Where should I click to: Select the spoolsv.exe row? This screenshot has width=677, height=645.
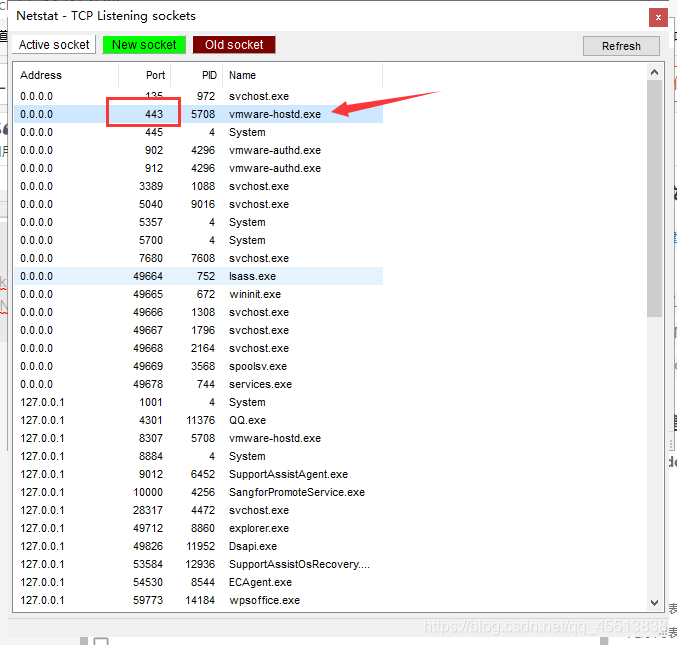point(199,366)
